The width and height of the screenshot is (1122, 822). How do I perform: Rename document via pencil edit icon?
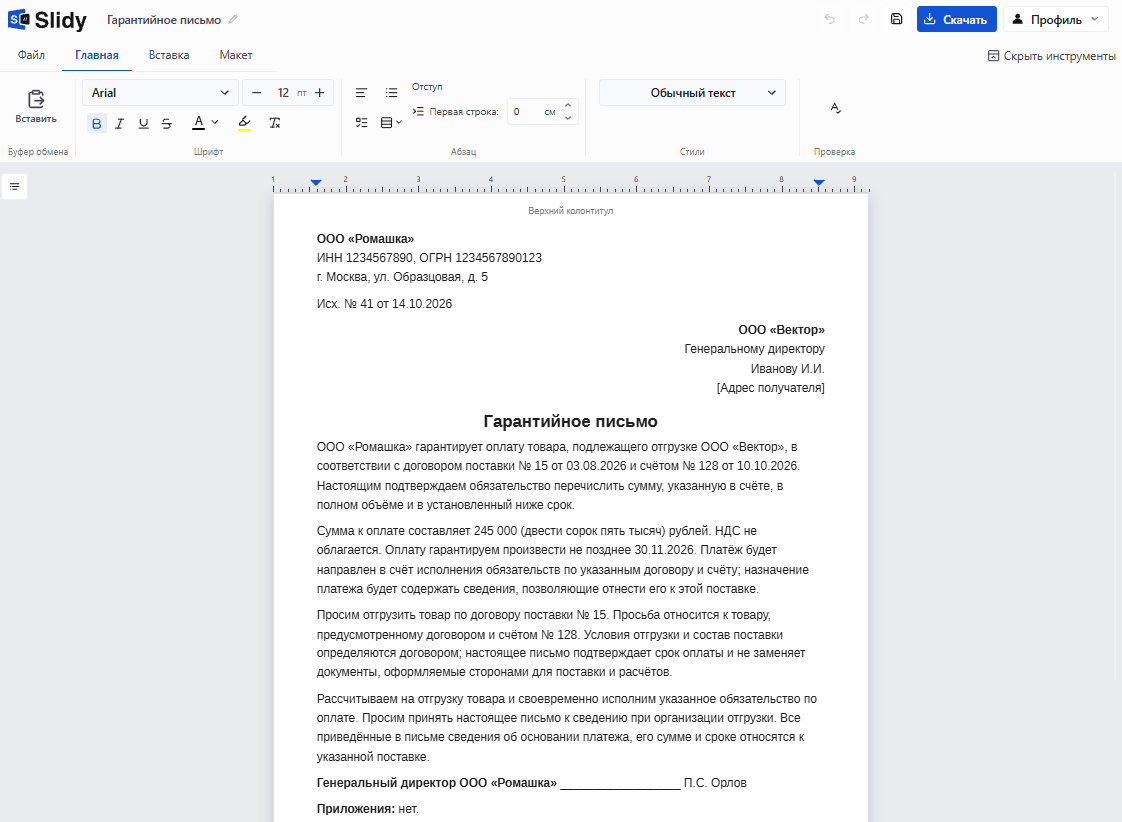tap(233, 19)
